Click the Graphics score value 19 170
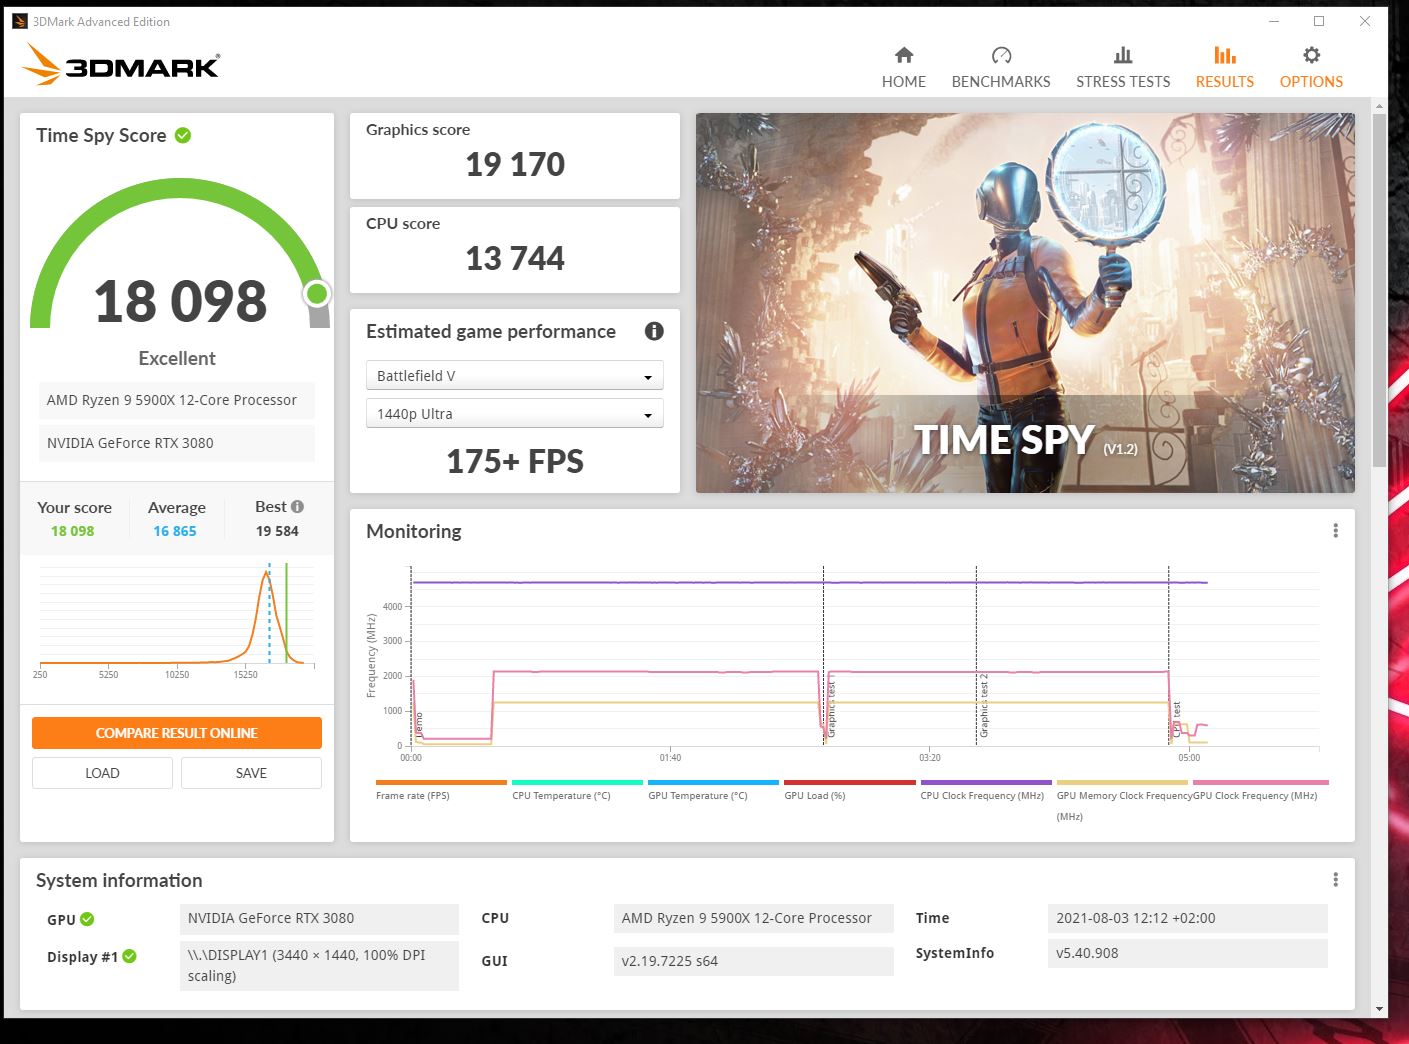Image resolution: width=1409 pixels, height=1044 pixels. tap(515, 164)
